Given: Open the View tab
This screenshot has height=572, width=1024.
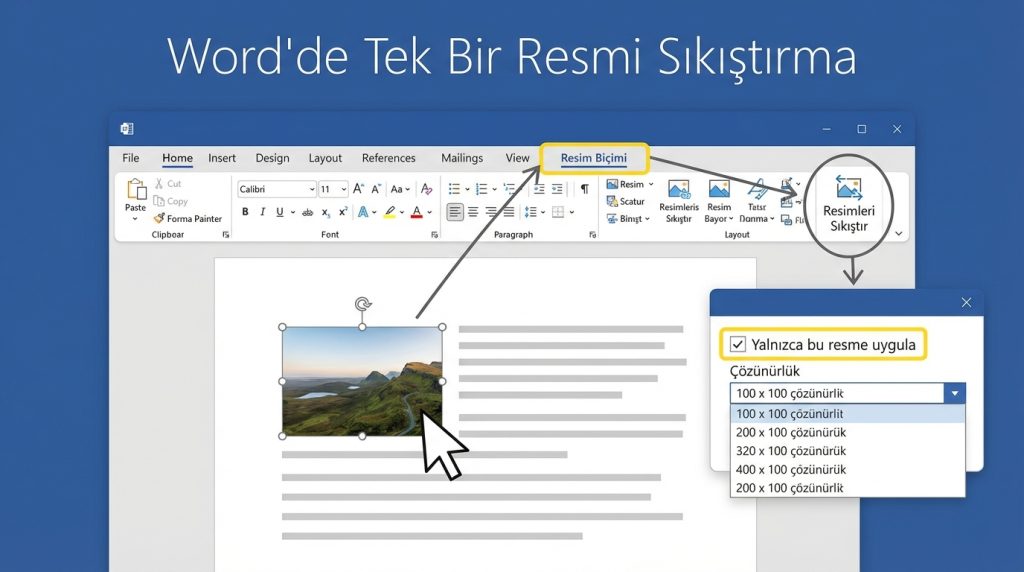Looking at the screenshot, I should (517, 158).
